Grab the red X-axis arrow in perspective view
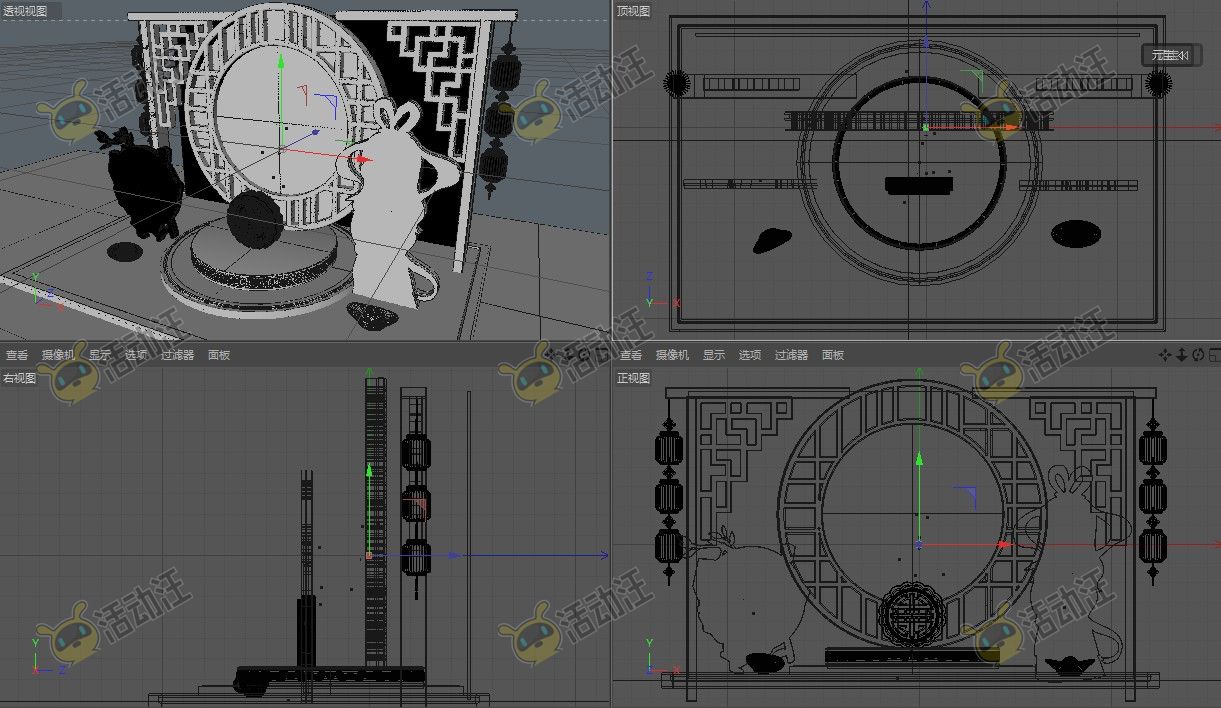1221x708 pixels. 361,159
